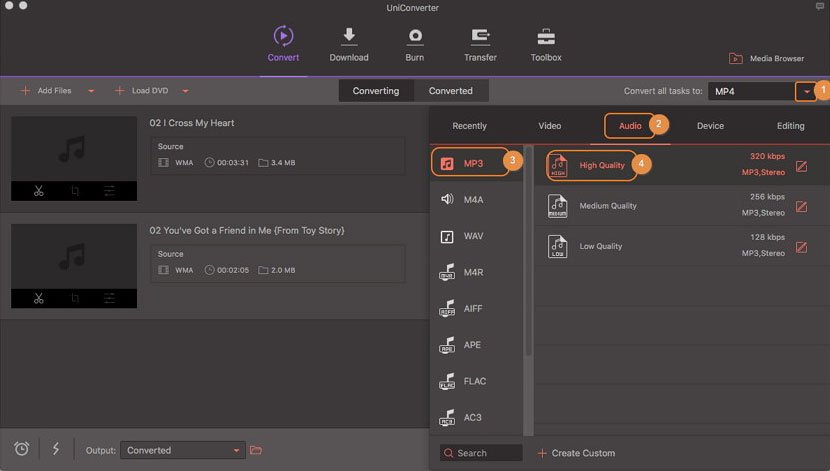Choose the APE audio format
The height and width of the screenshot is (471, 830).
click(x=476, y=345)
